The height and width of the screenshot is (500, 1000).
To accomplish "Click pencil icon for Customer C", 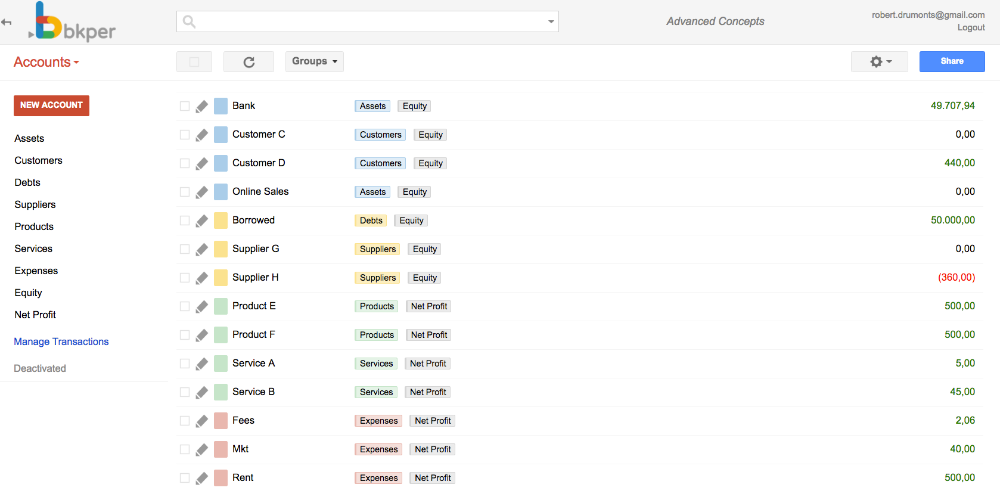I will click(x=202, y=135).
